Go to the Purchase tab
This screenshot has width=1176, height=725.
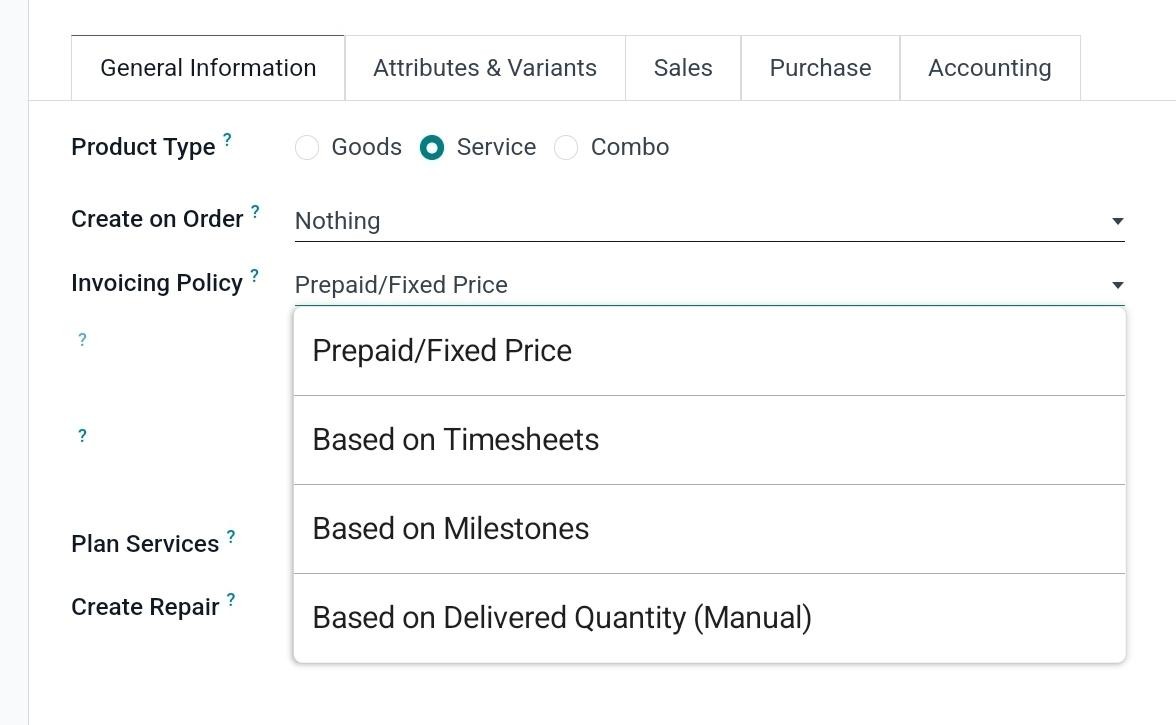coord(820,68)
